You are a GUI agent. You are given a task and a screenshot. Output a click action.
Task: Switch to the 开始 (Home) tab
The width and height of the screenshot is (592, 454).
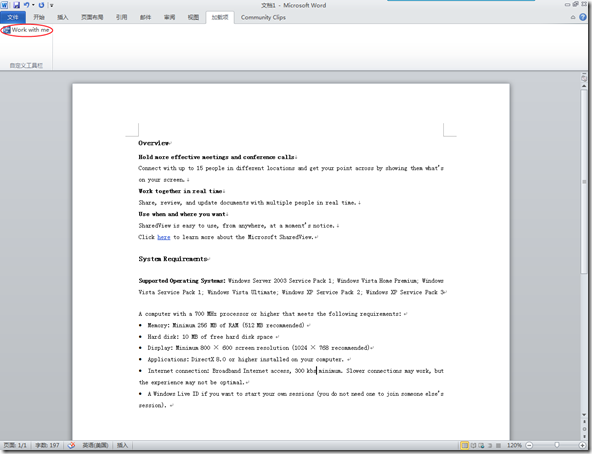39,17
